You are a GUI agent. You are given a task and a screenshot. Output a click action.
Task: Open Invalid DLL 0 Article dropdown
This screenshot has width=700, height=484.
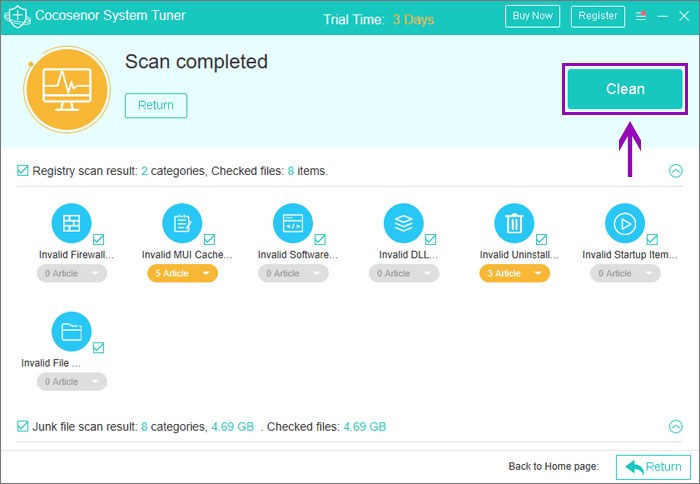click(404, 273)
